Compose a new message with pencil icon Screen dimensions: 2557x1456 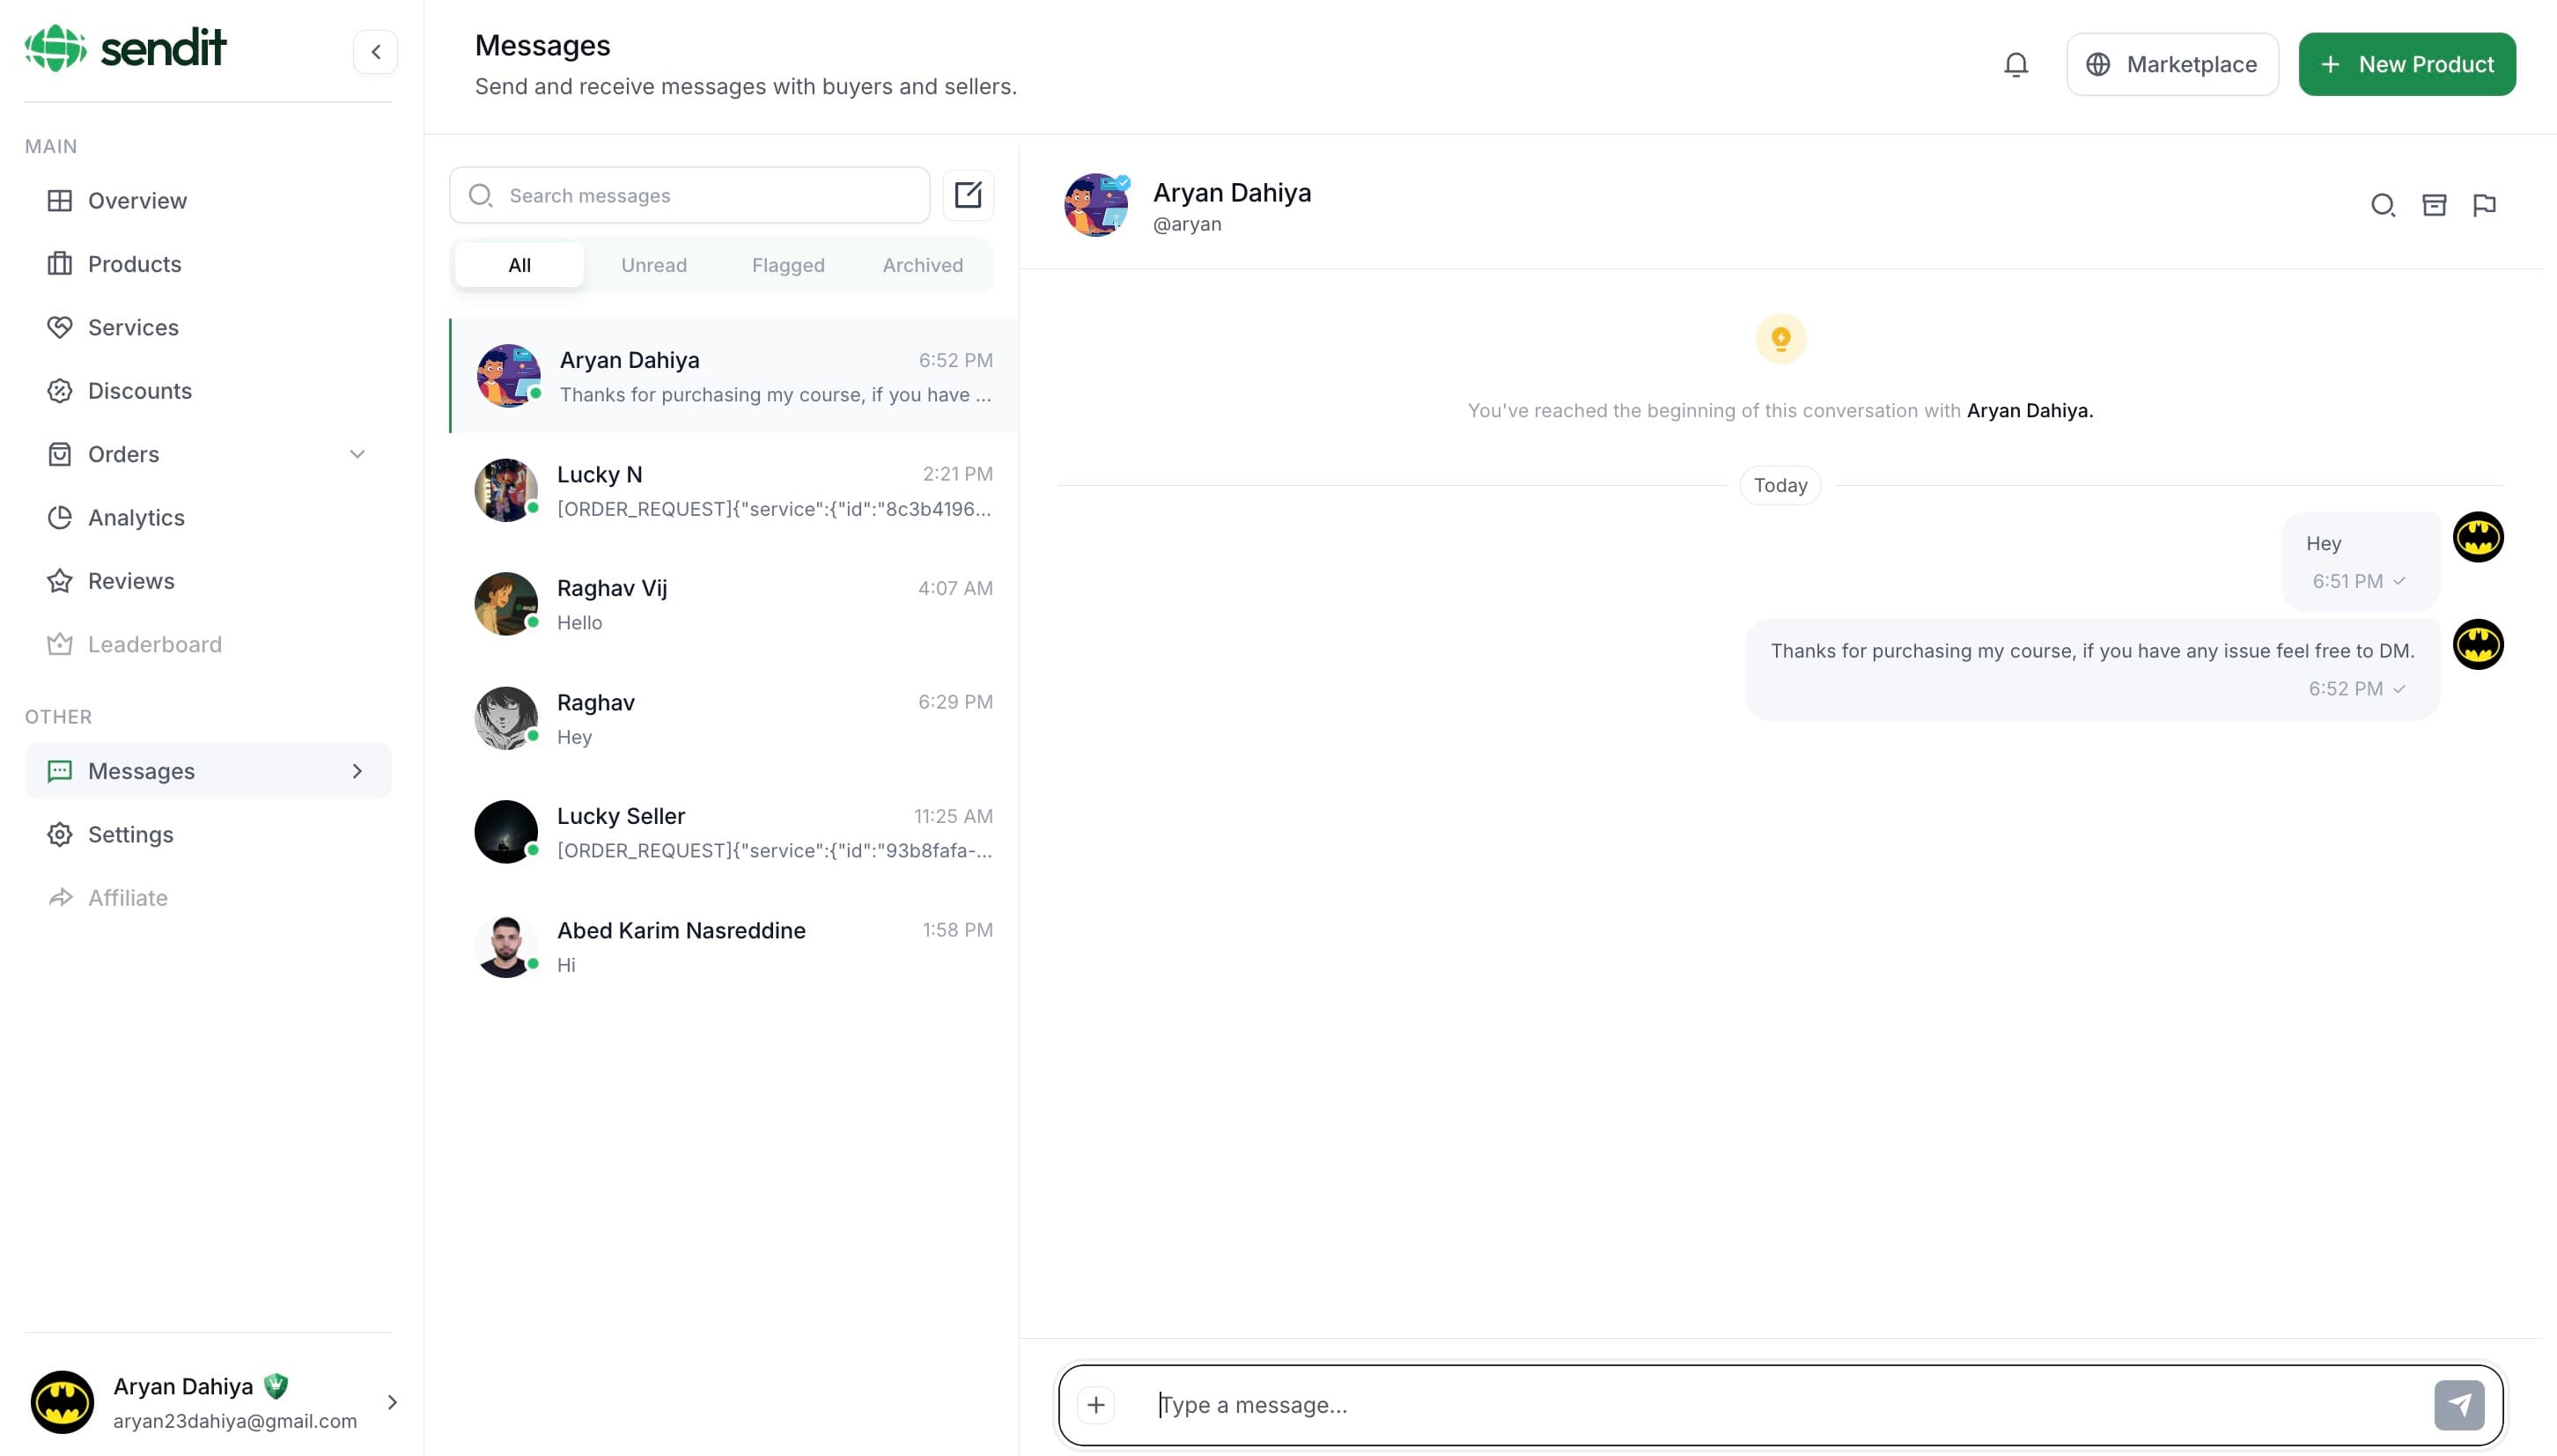(x=967, y=195)
